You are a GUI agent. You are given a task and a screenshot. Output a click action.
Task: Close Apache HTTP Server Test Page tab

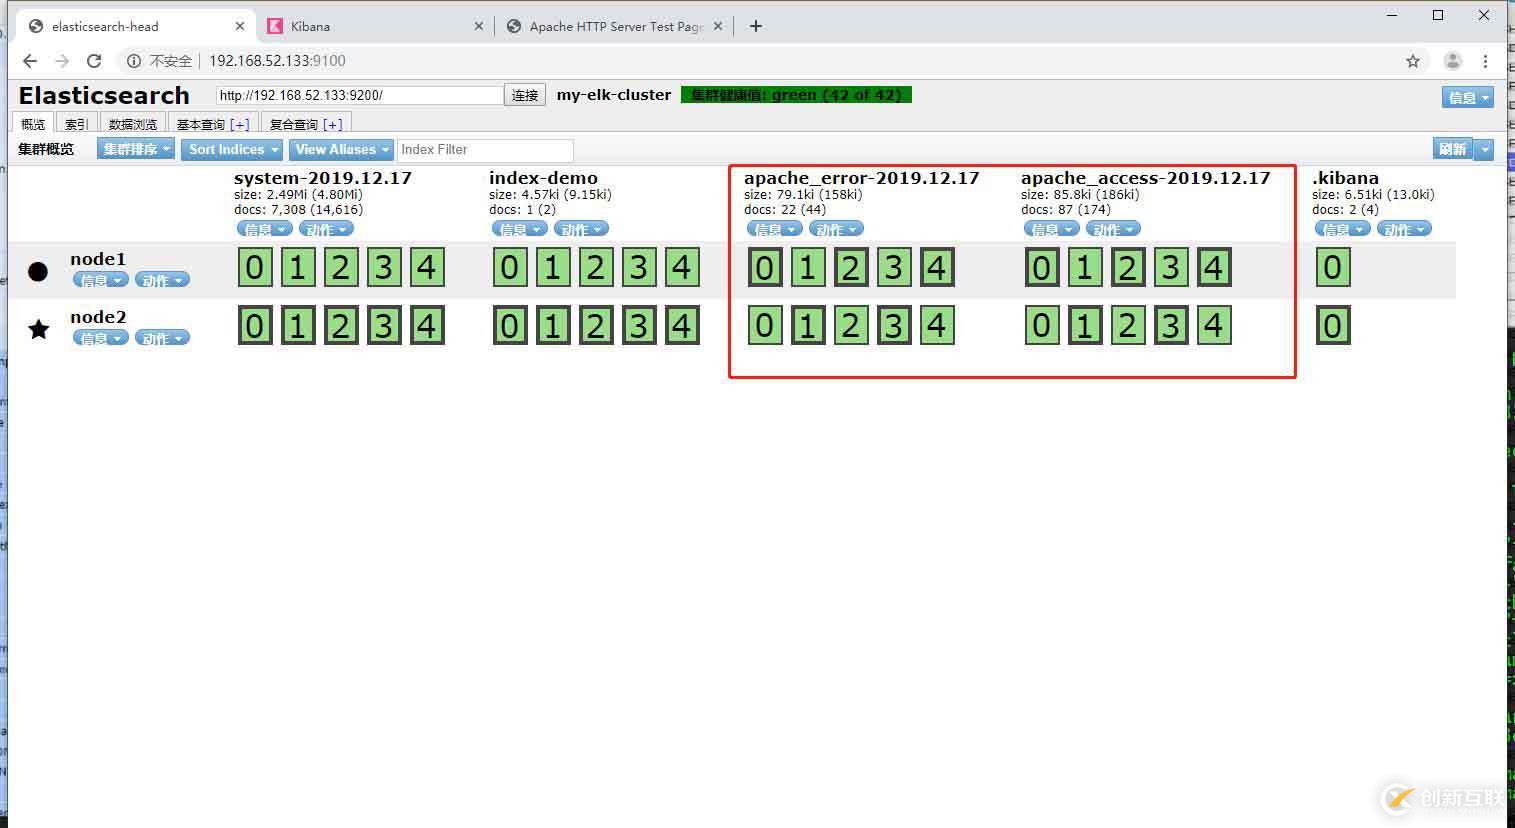pyautogui.click(x=718, y=27)
